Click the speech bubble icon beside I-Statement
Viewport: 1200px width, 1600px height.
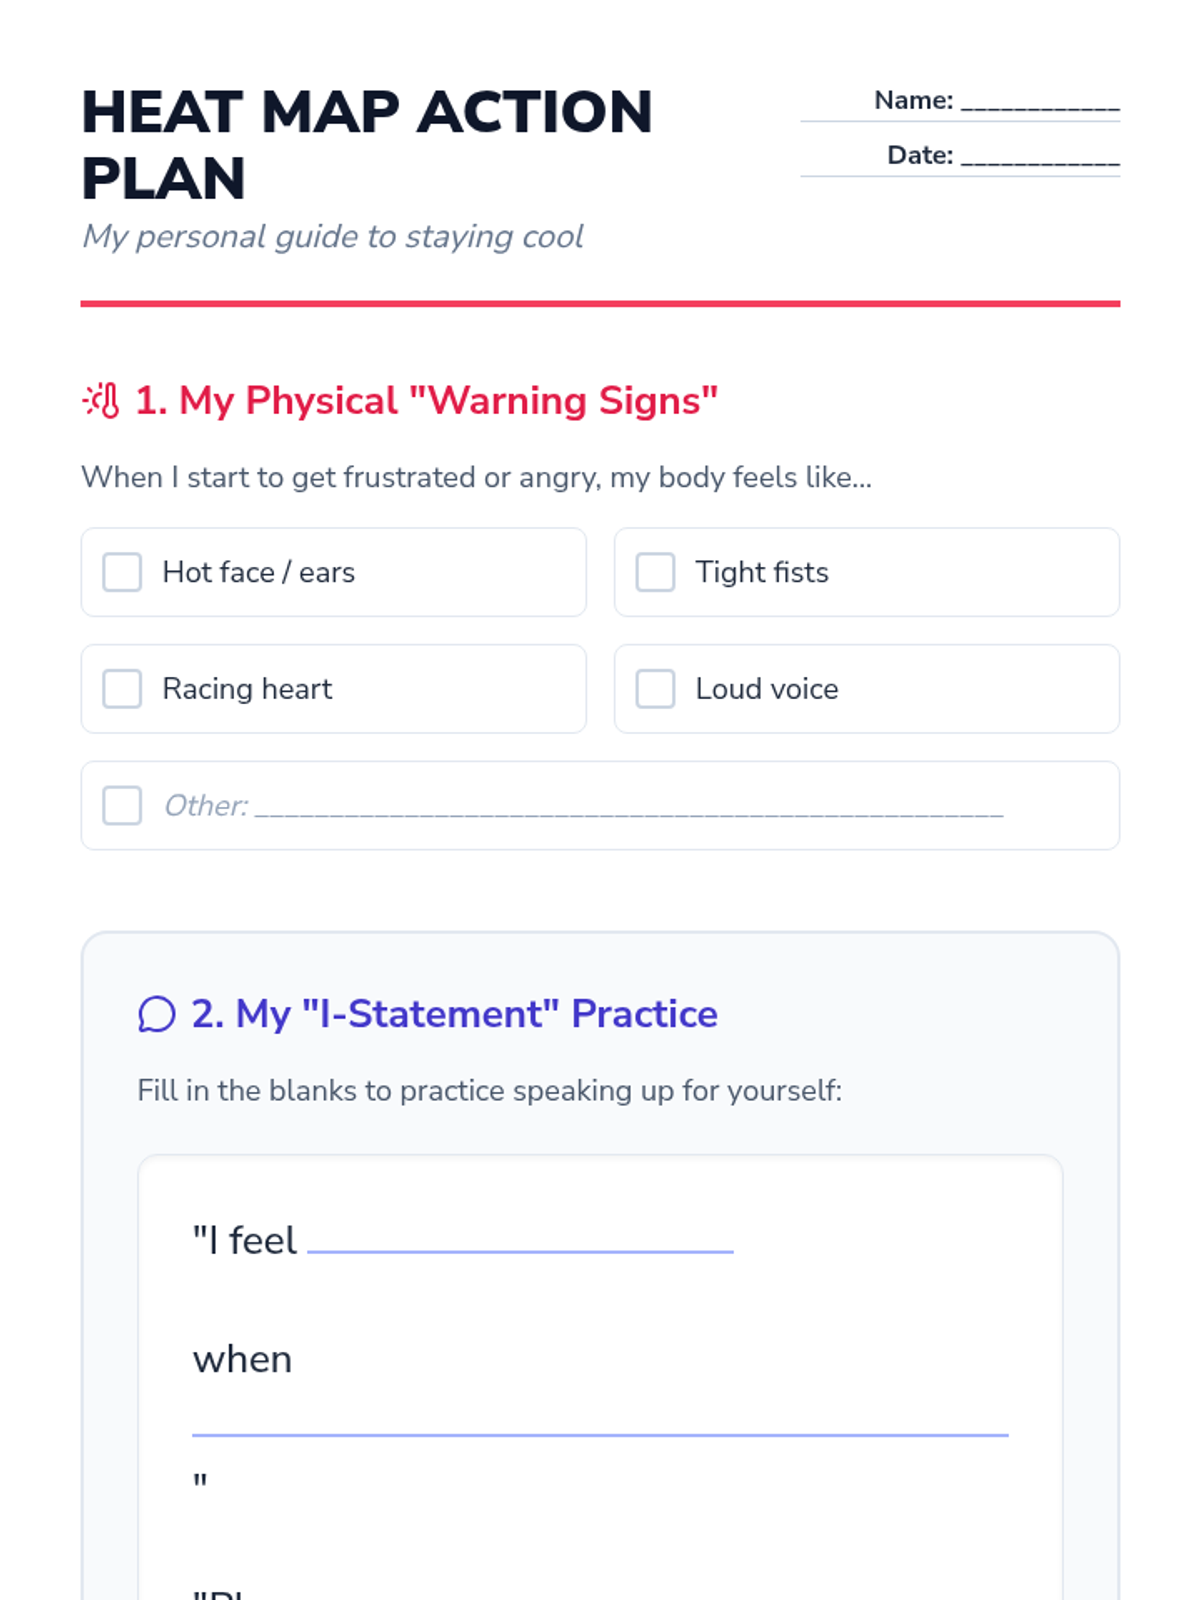[x=157, y=1014]
